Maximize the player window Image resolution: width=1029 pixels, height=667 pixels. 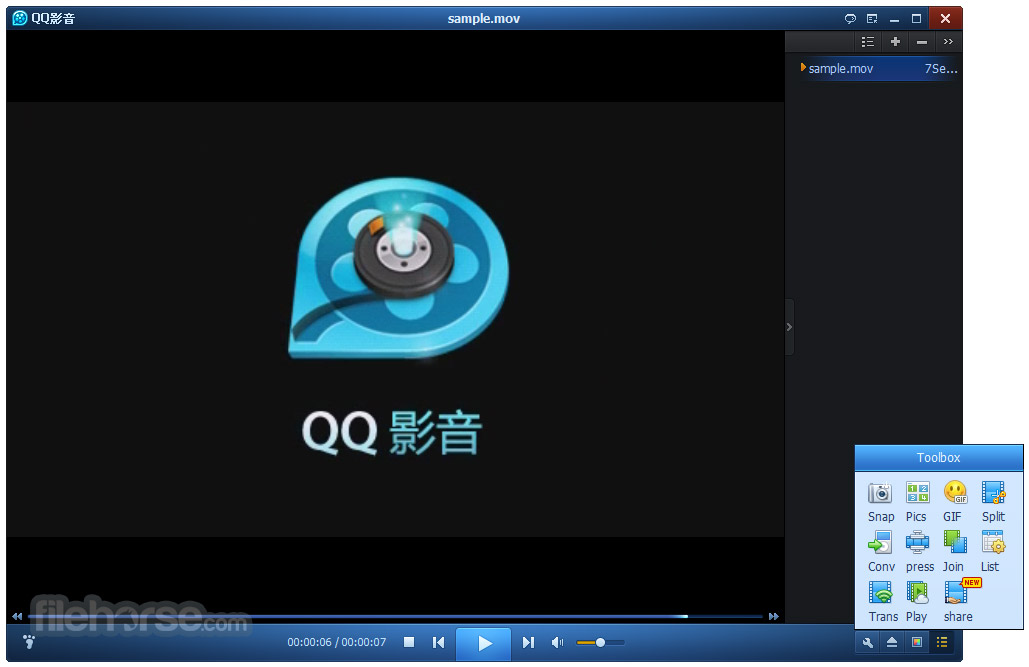point(917,18)
